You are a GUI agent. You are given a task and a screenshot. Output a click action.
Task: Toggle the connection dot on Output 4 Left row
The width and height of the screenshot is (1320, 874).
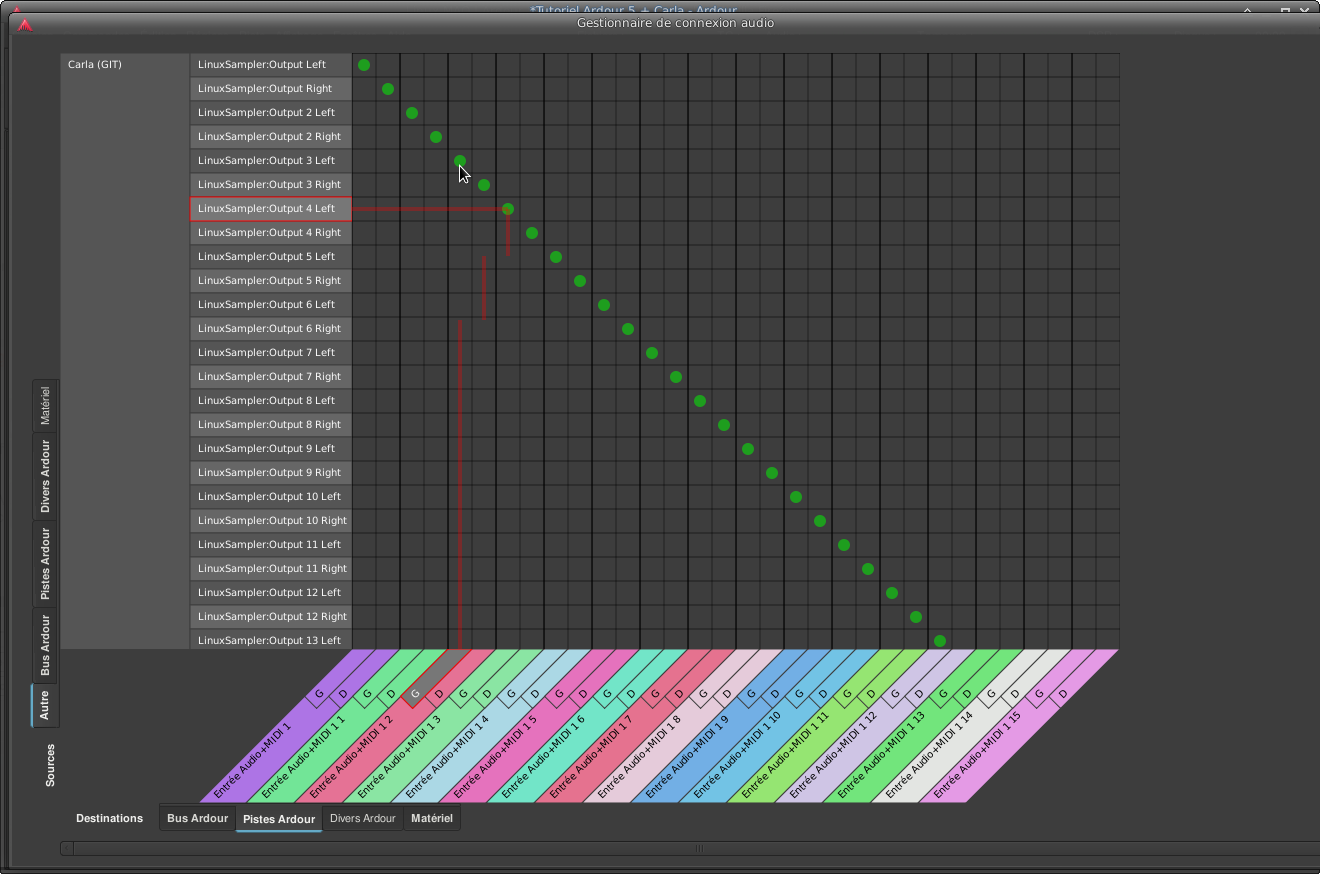508,209
